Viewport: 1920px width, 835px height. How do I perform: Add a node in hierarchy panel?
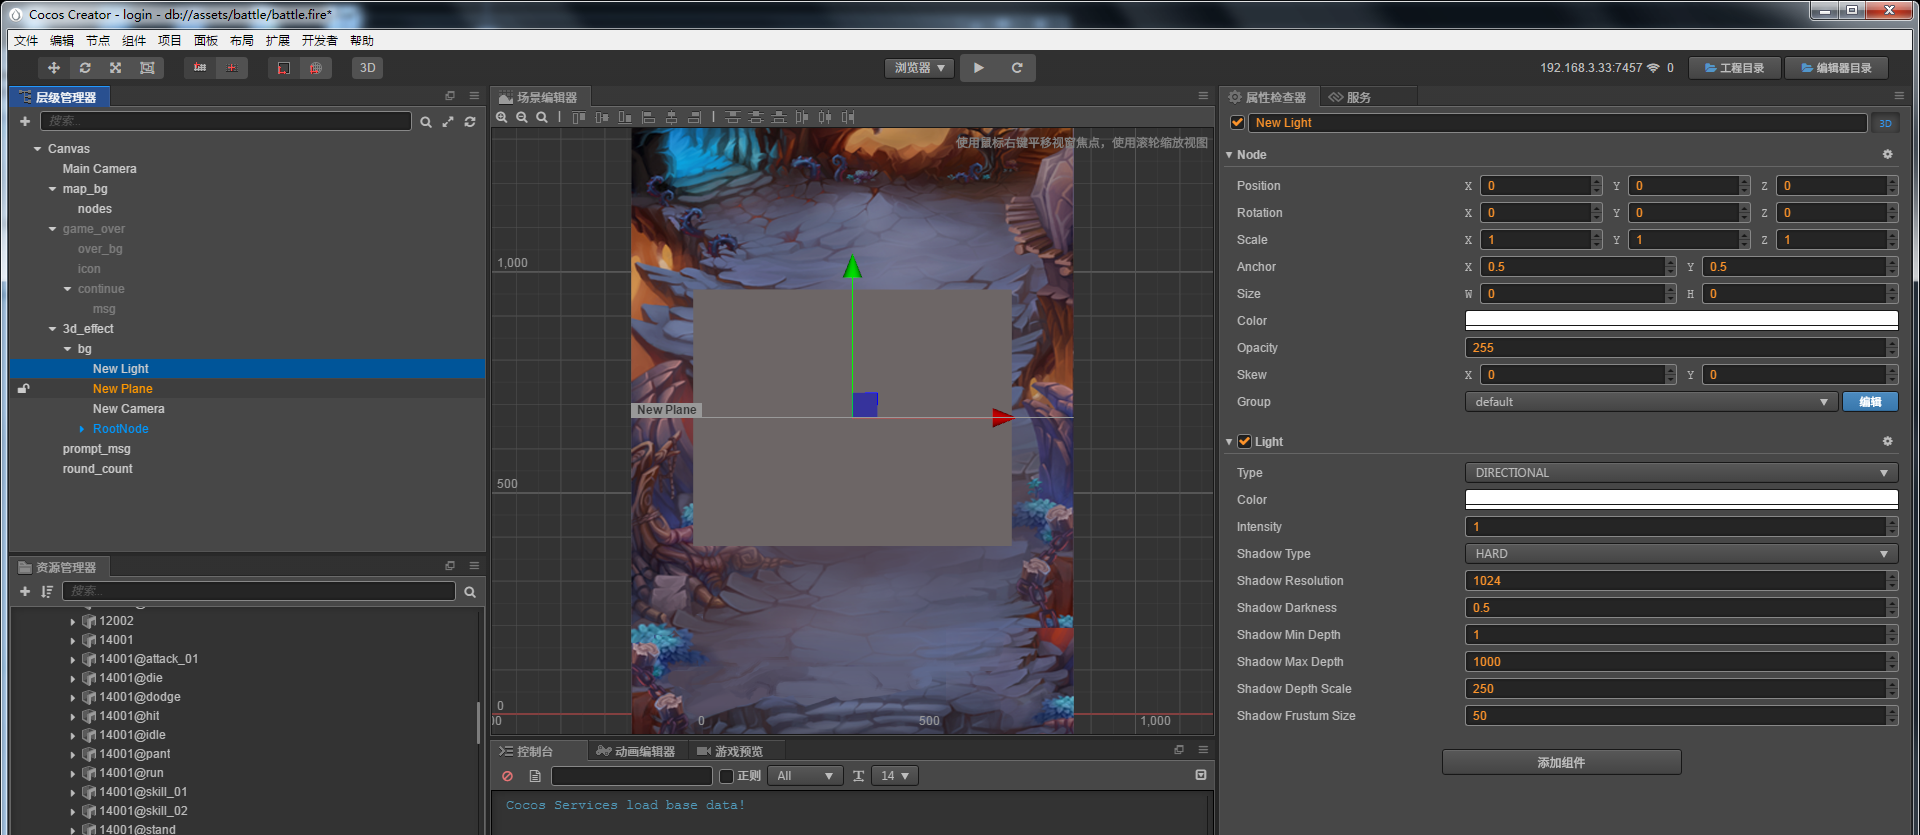[x=25, y=121]
